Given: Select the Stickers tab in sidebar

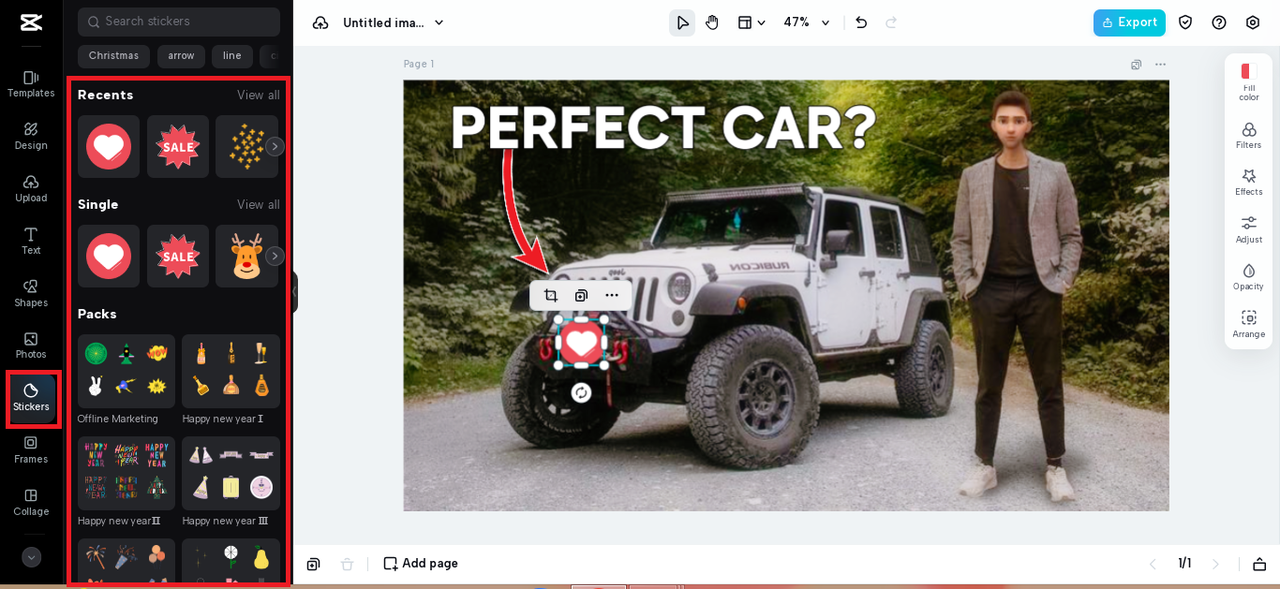Looking at the screenshot, I should [x=31, y=397].
